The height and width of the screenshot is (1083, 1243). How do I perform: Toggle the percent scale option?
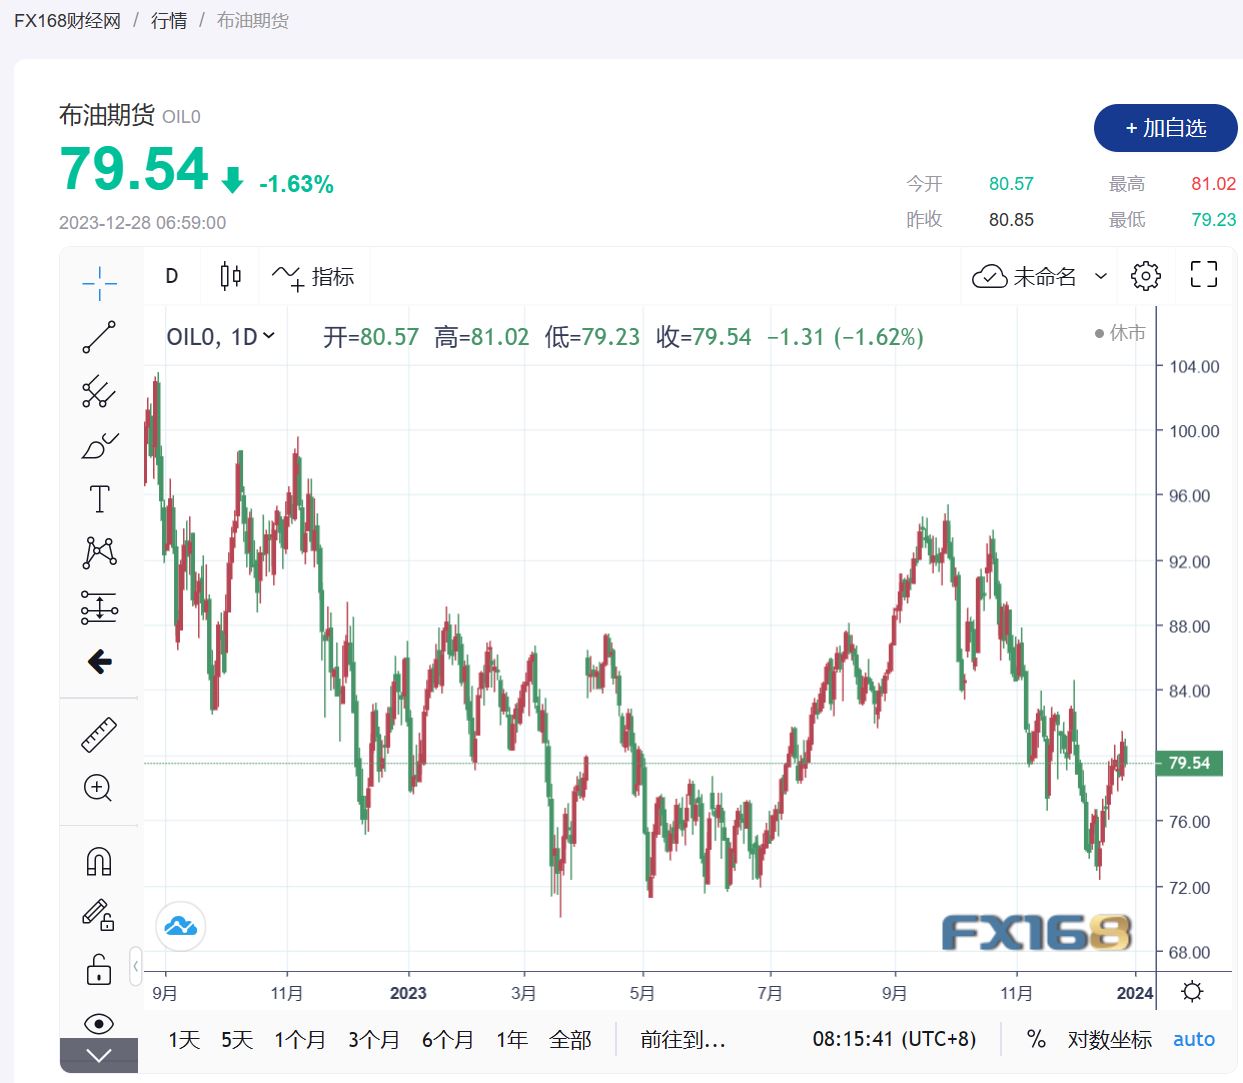(x=1036, y=1040)
